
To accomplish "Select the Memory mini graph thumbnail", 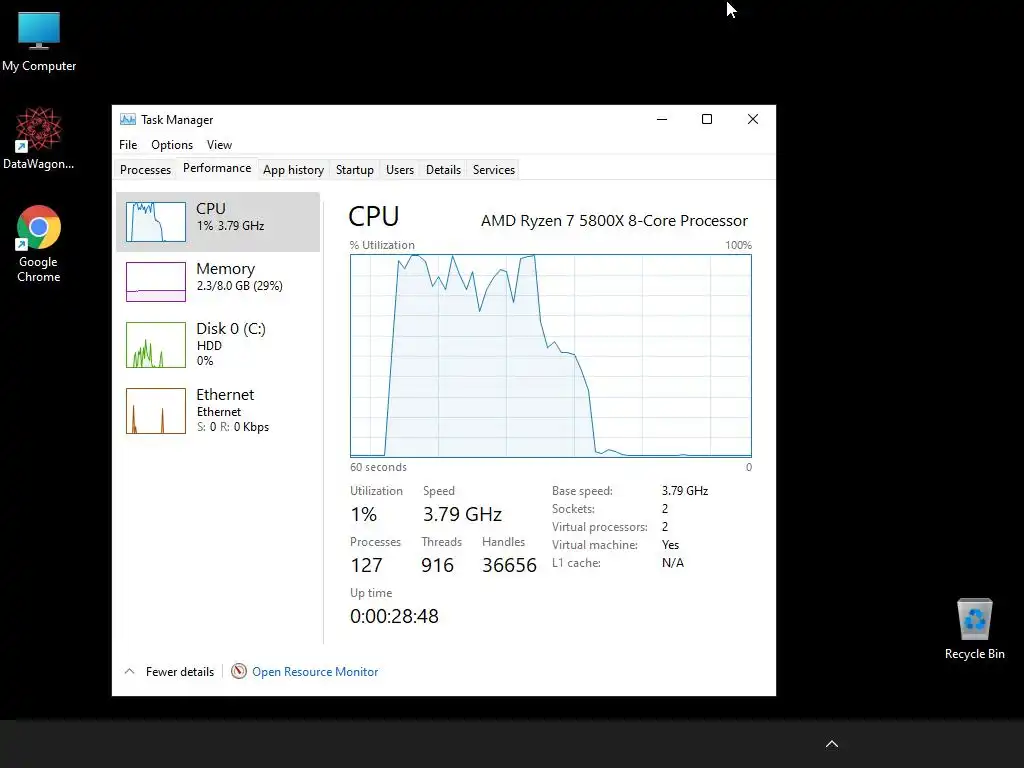I will 155,282.
